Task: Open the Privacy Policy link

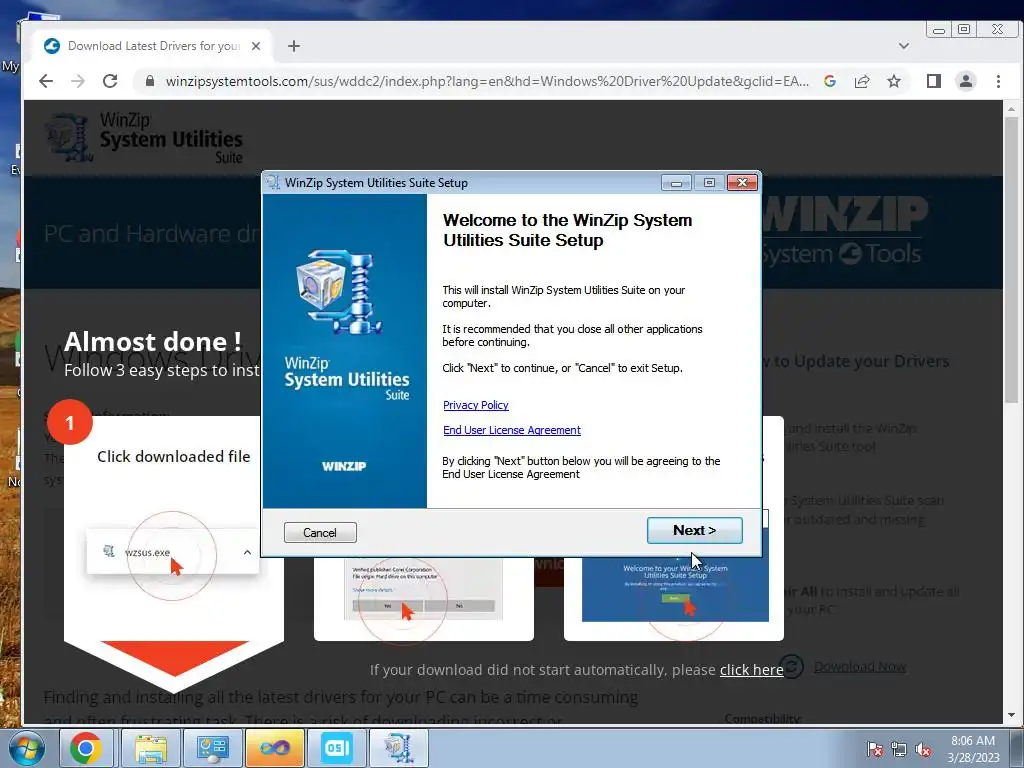Action: (x=475, y=405)
